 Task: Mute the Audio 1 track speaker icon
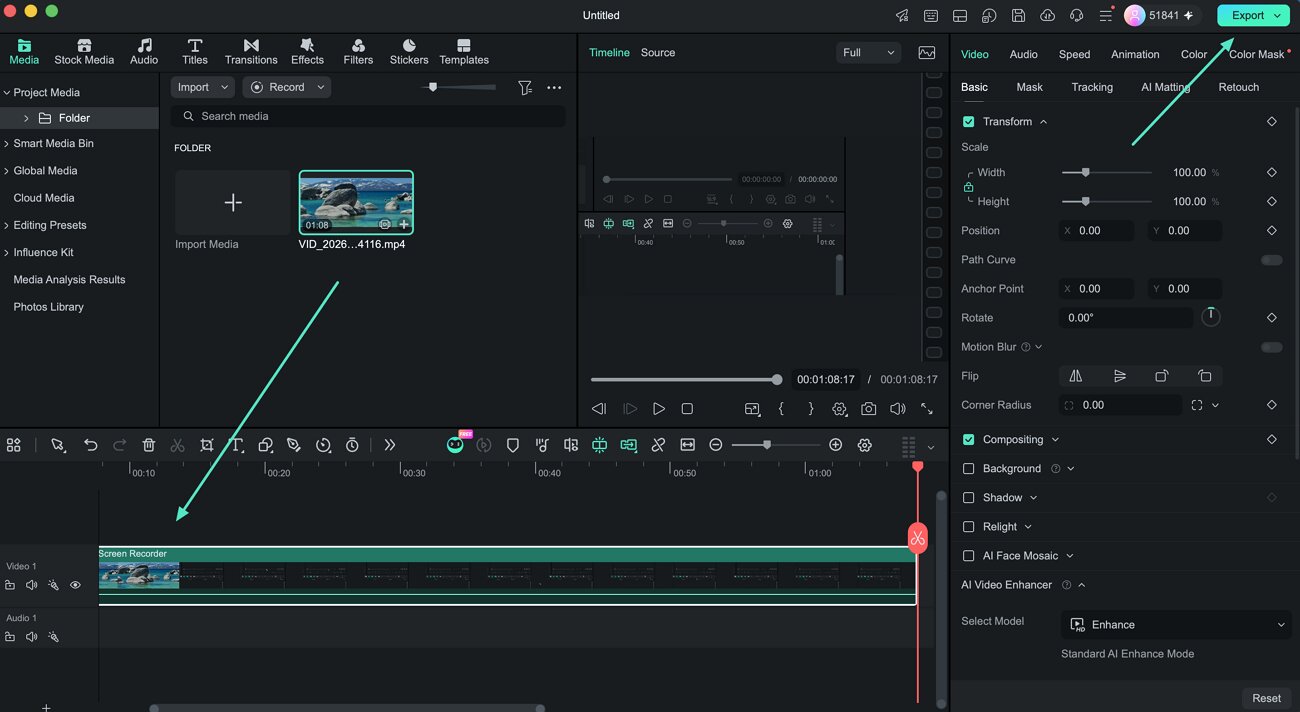pos(31,637)
